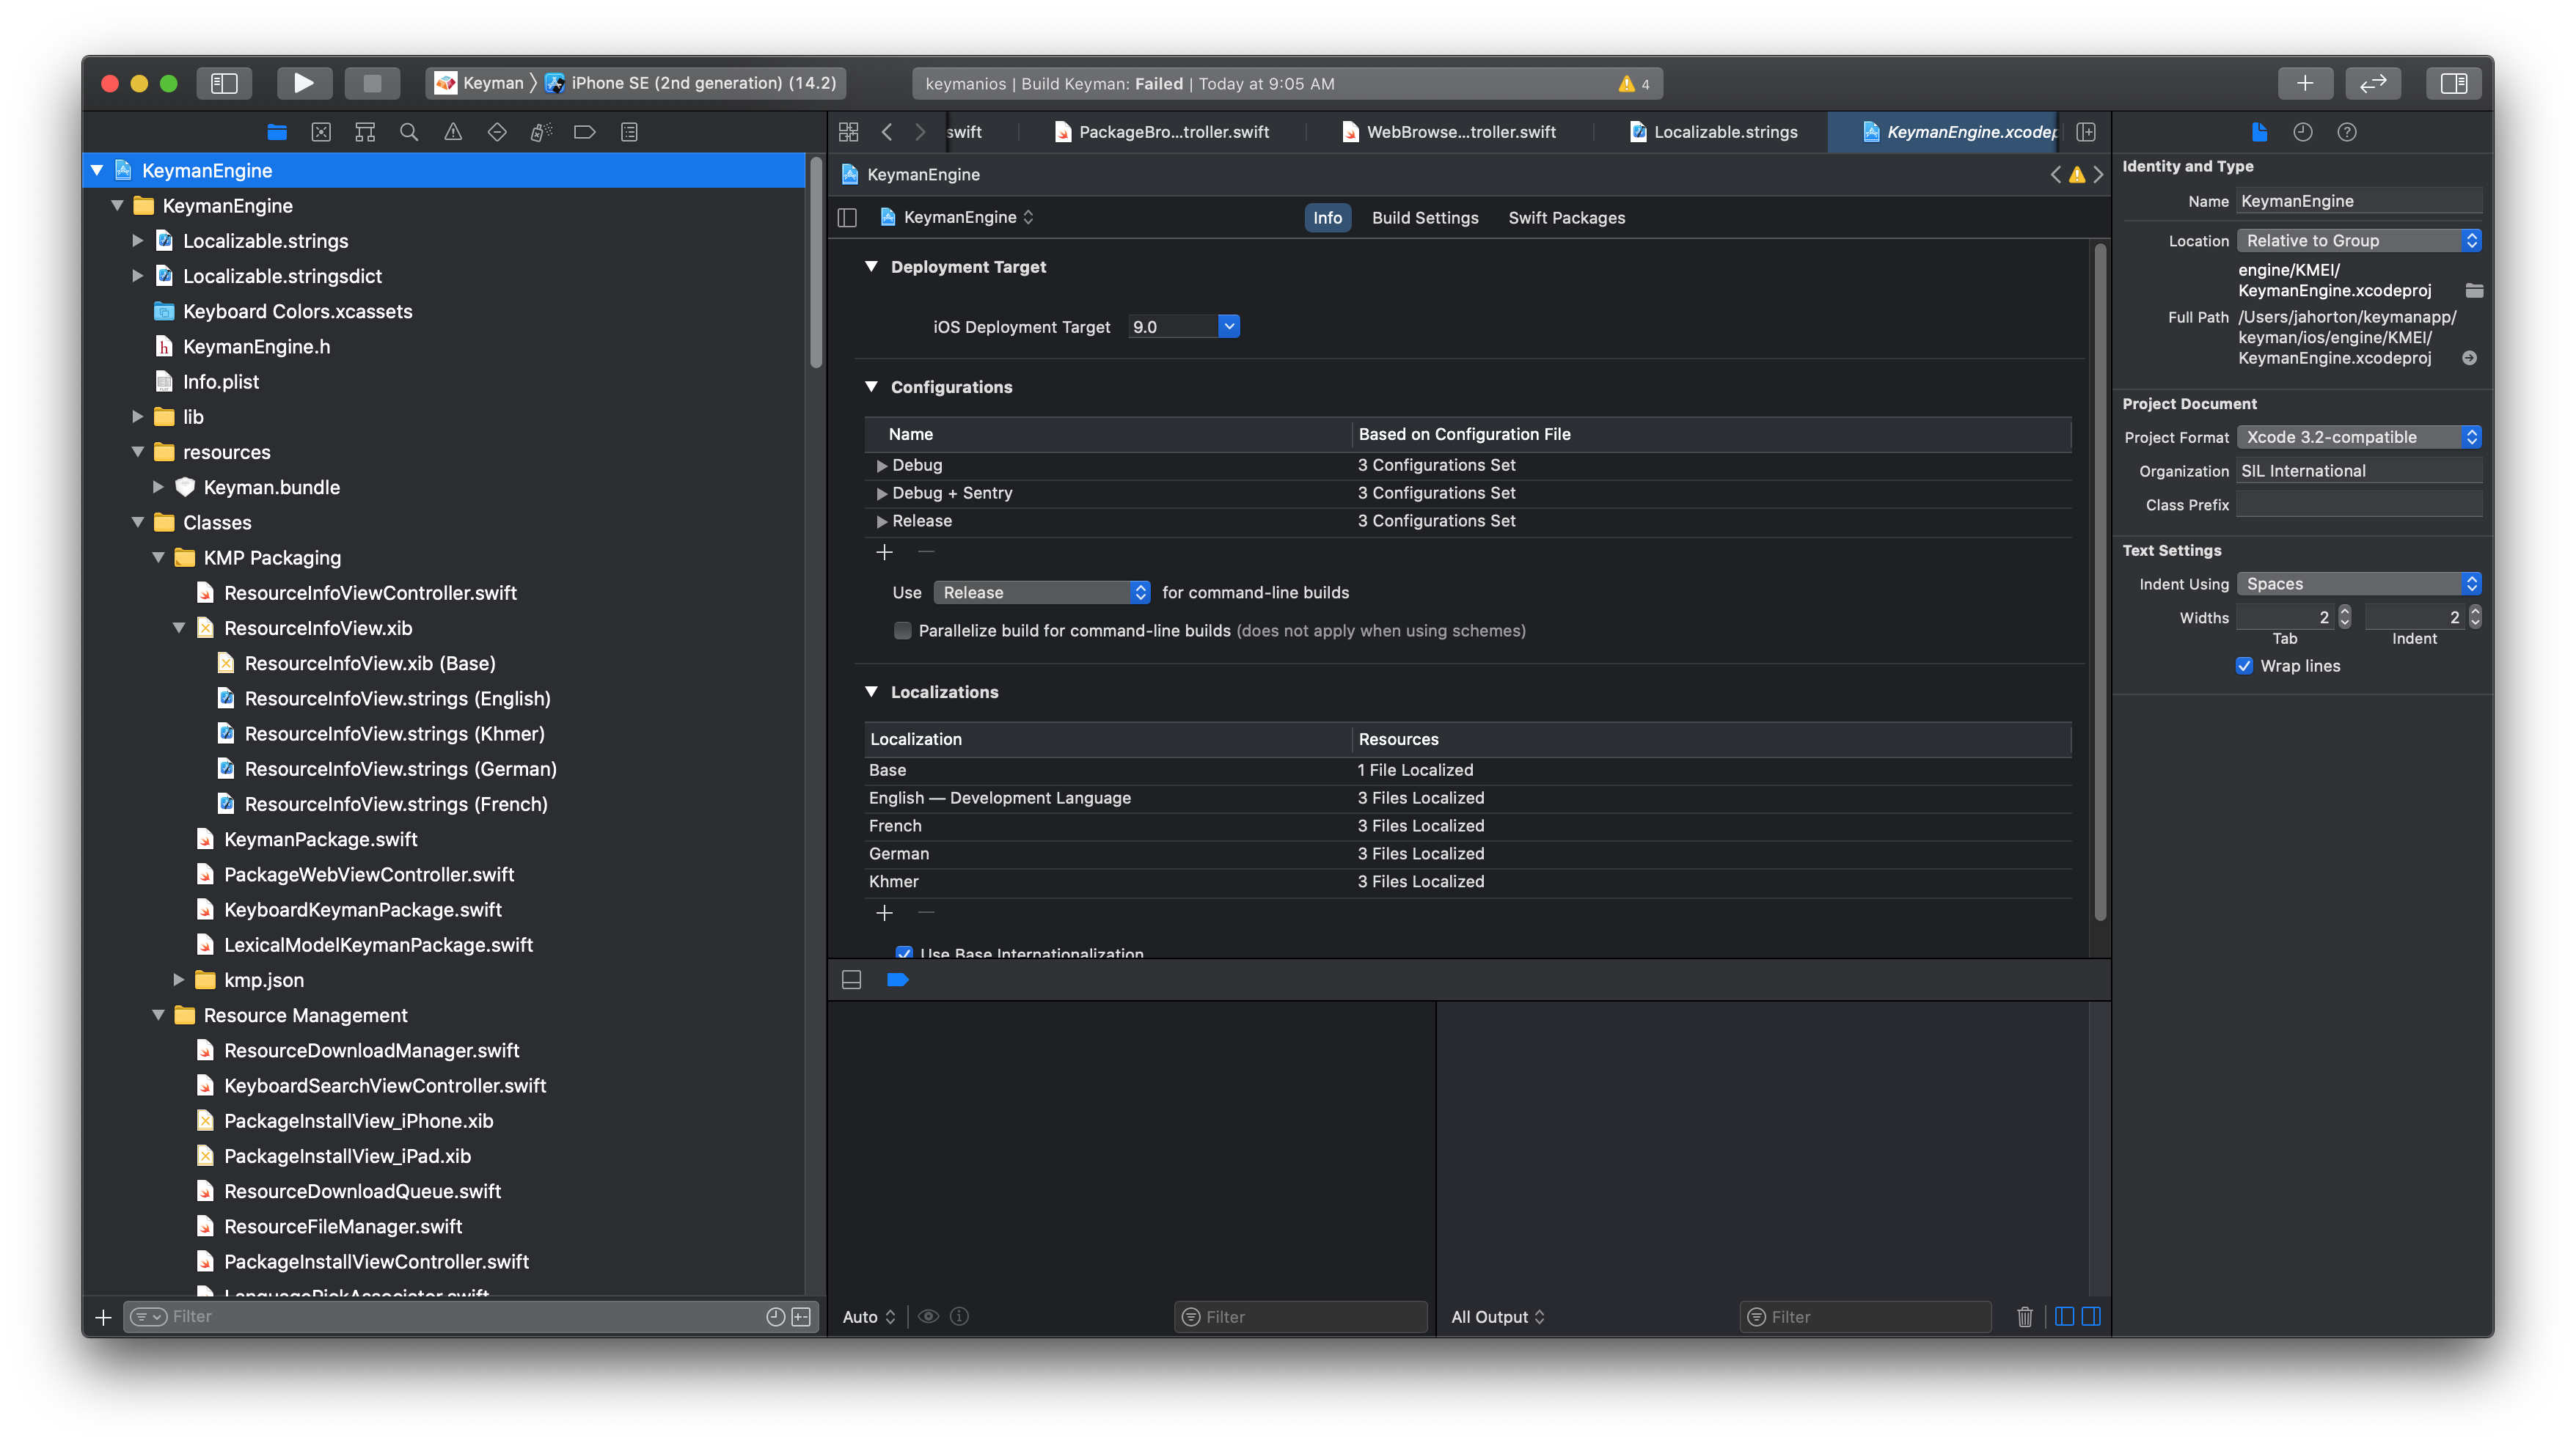
Task: Open the related items grid menu
Action: pyautogui.click(x=848, y=132)
